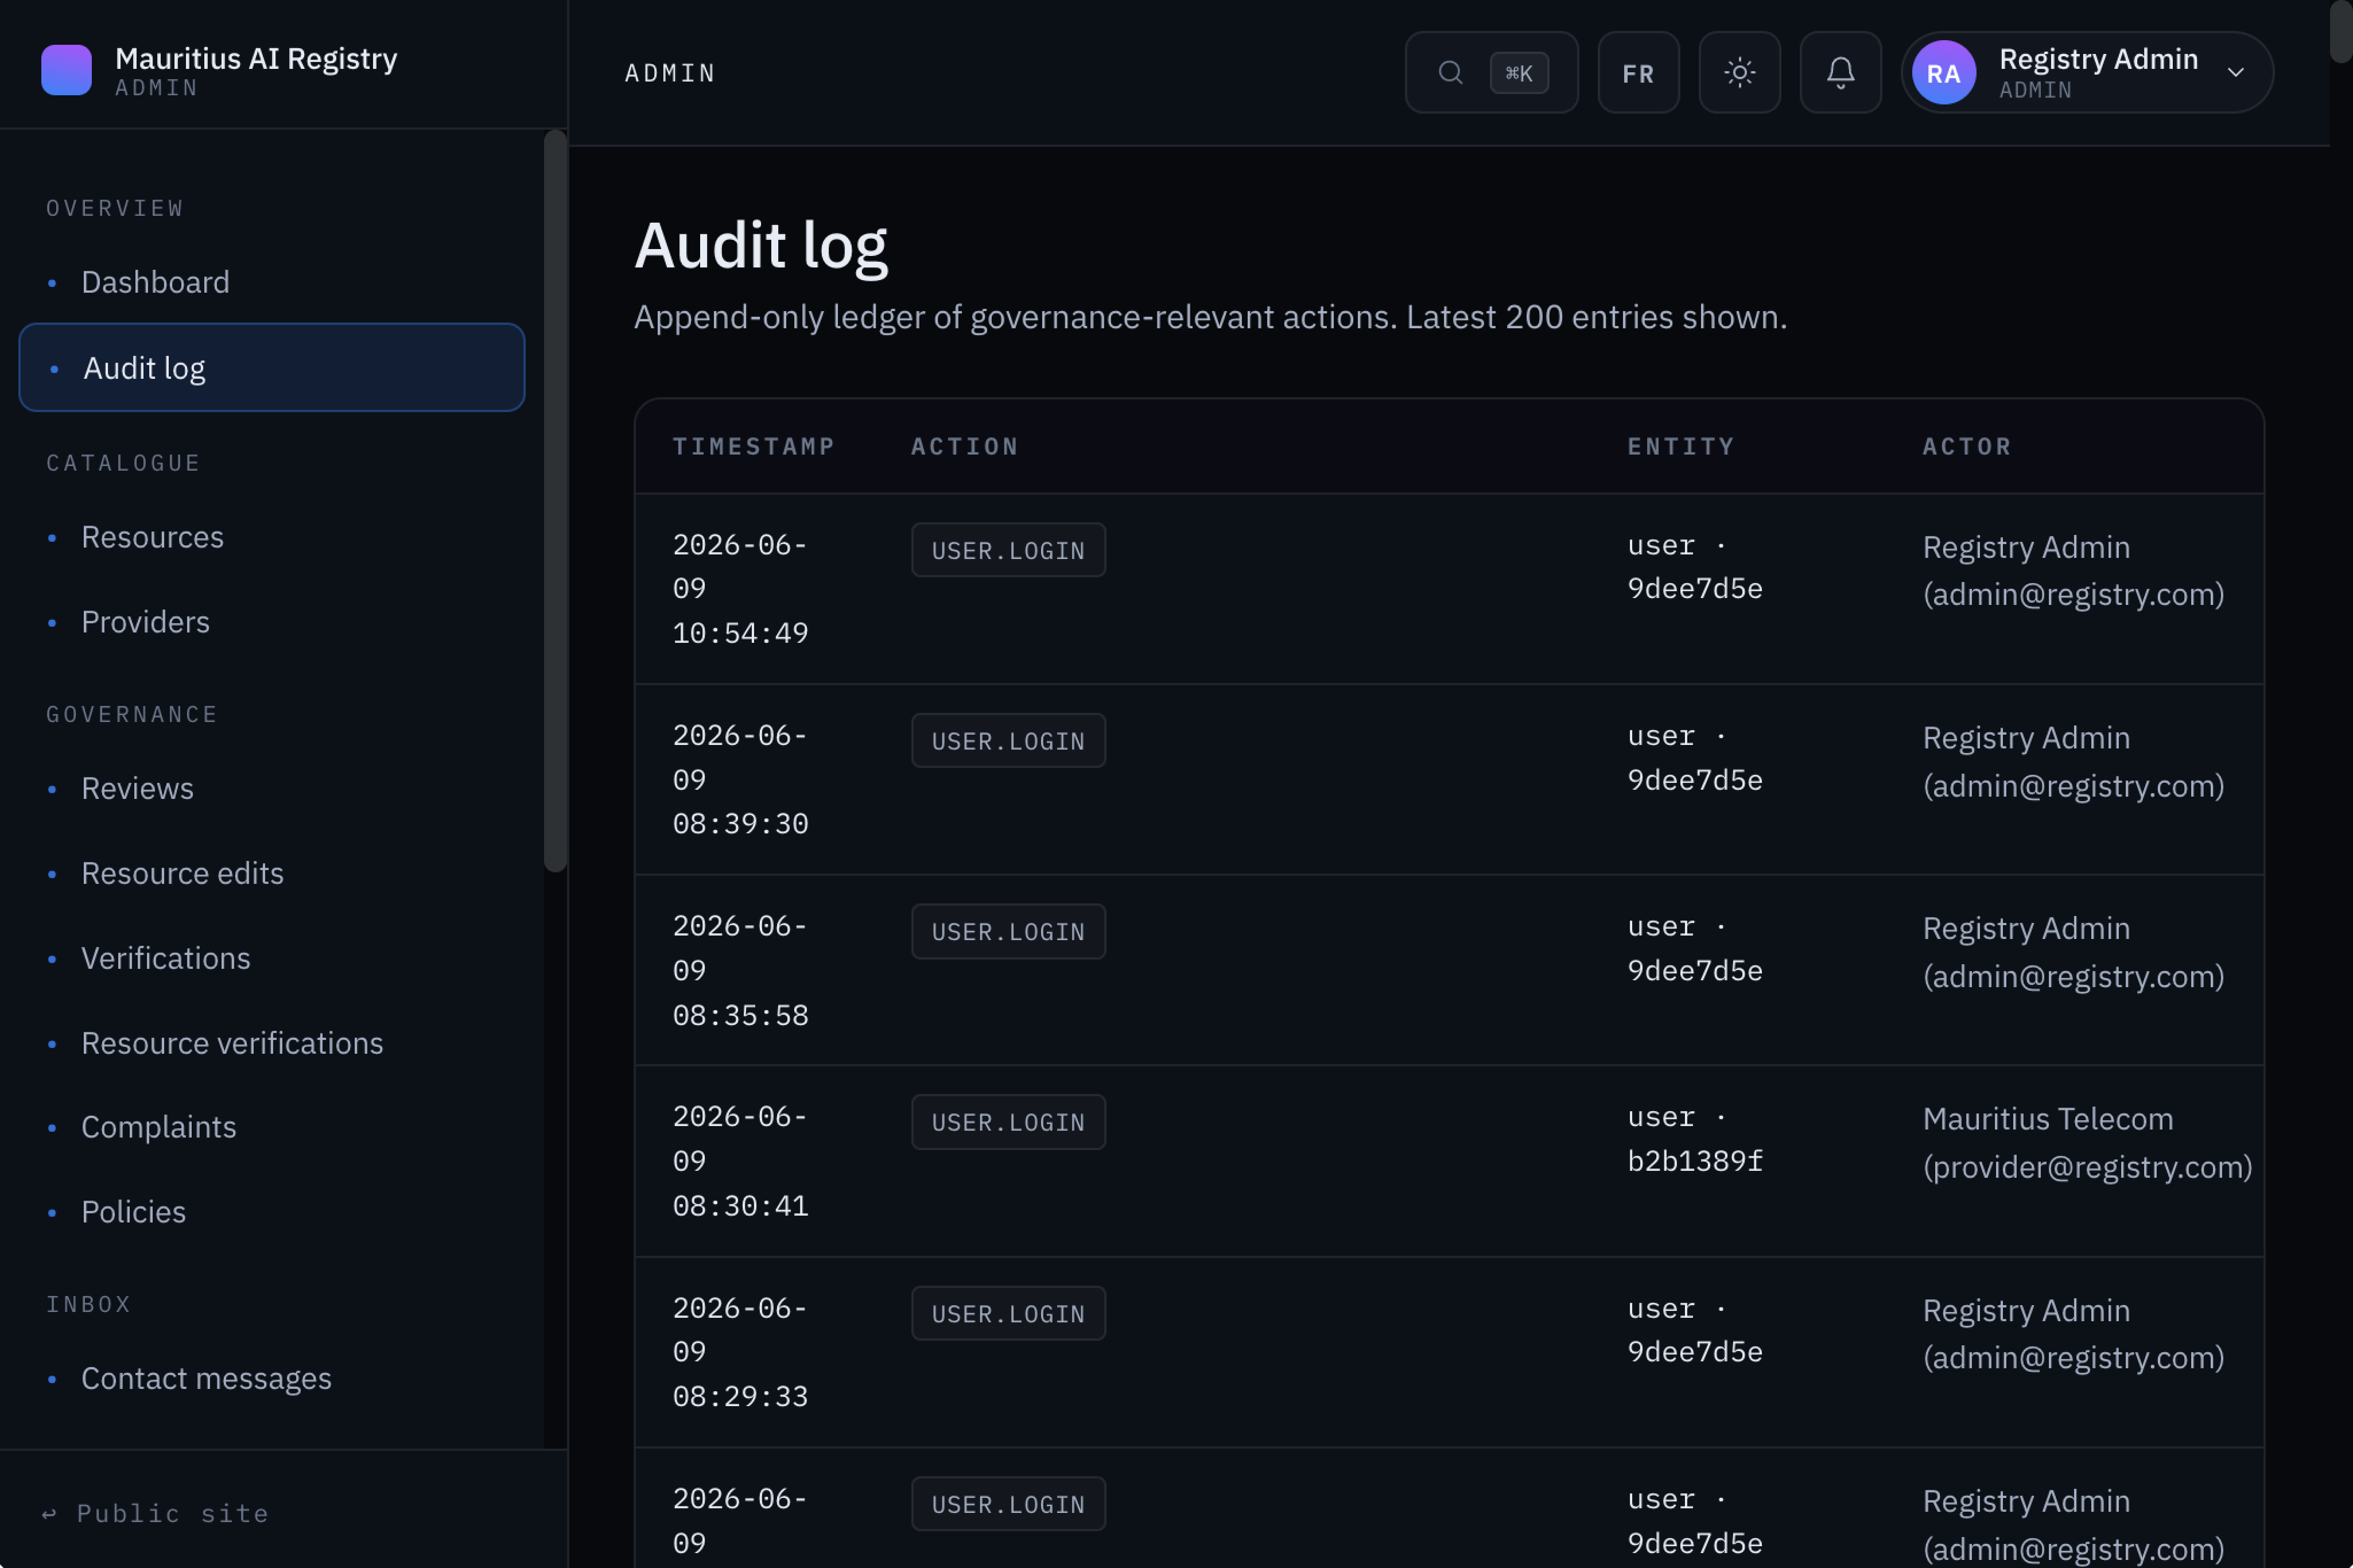2353x1568 pixels.
Task: Go to Providers page
Action: coord(271,622)
